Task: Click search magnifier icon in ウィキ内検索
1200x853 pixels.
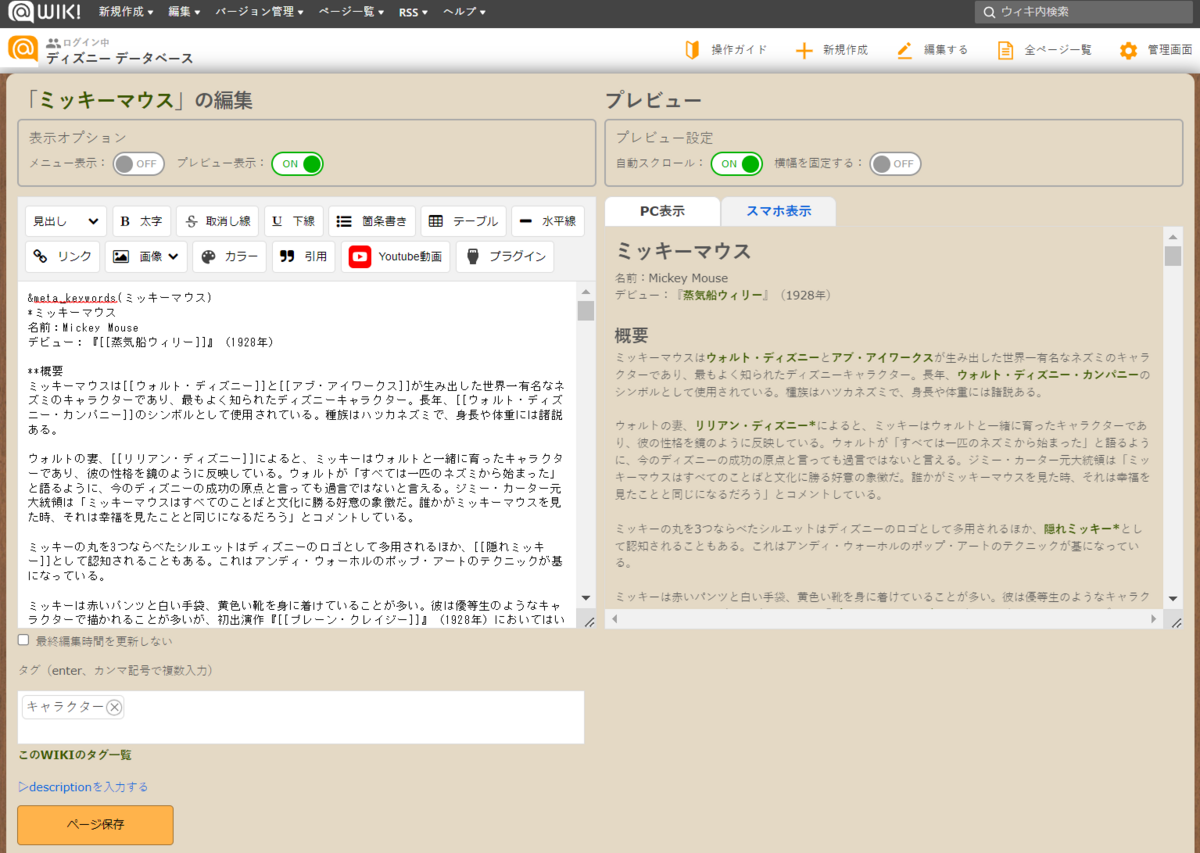Action: (x=990, y=12)
